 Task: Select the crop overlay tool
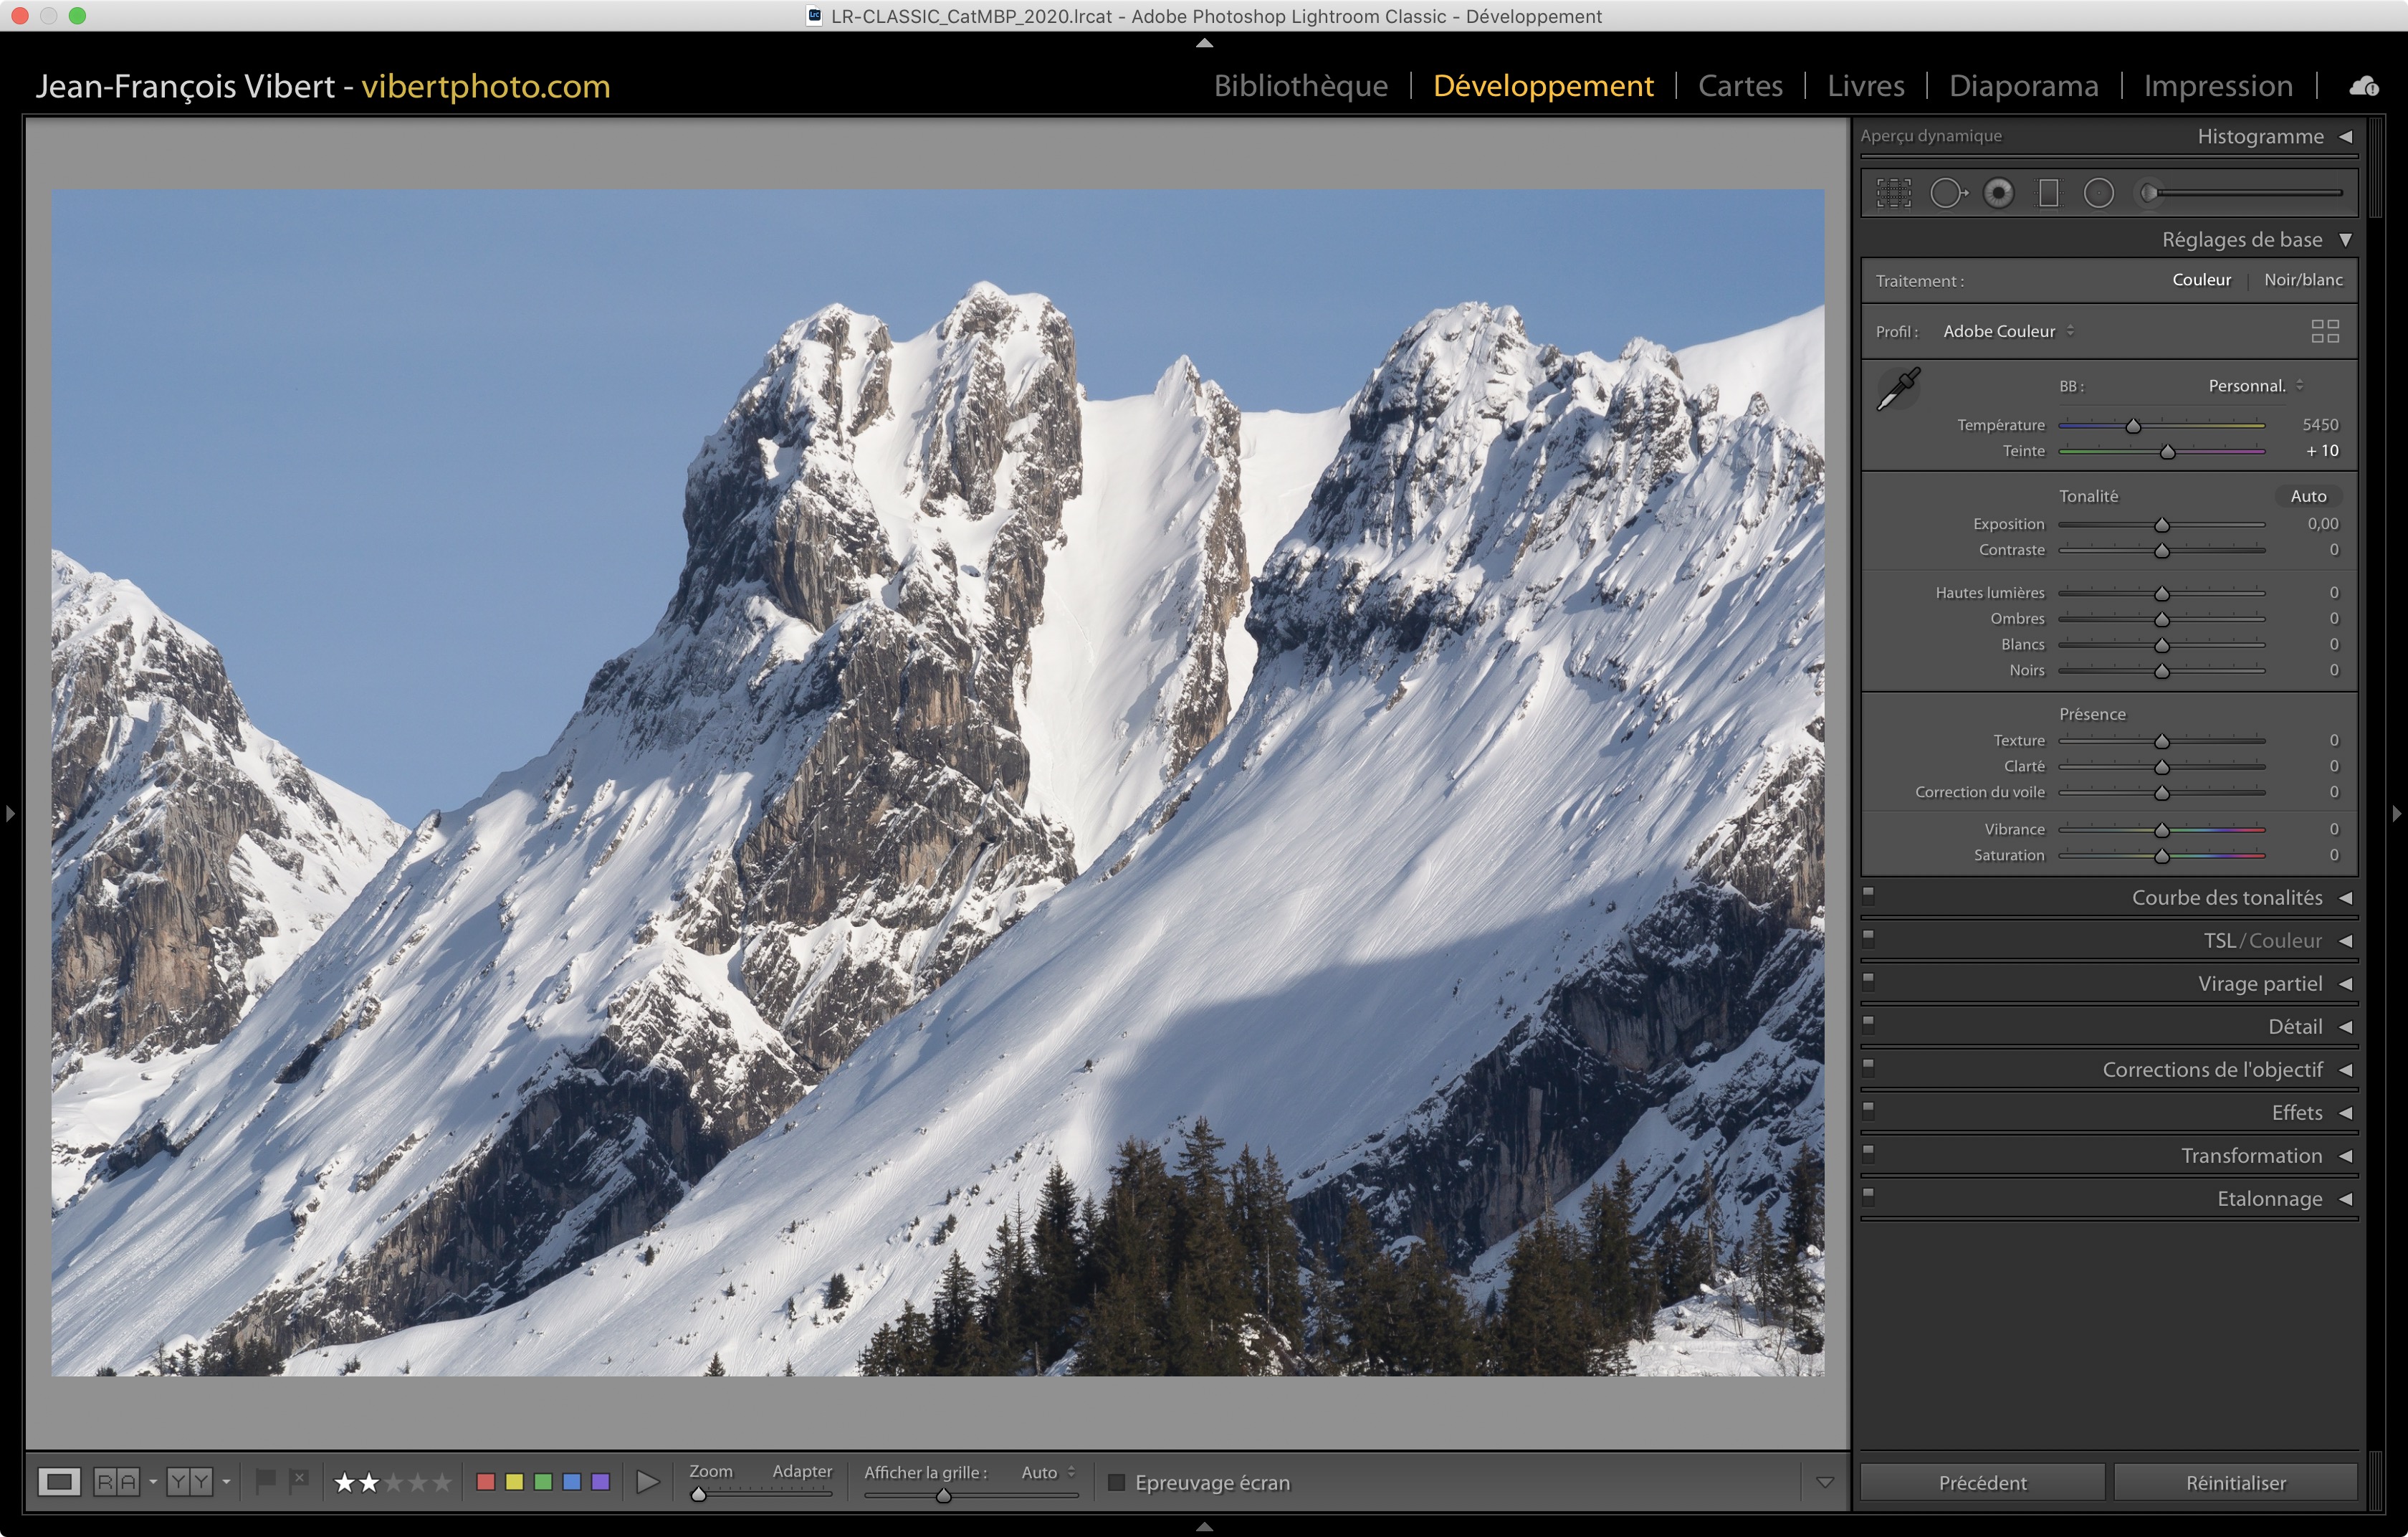point(1893,193)
